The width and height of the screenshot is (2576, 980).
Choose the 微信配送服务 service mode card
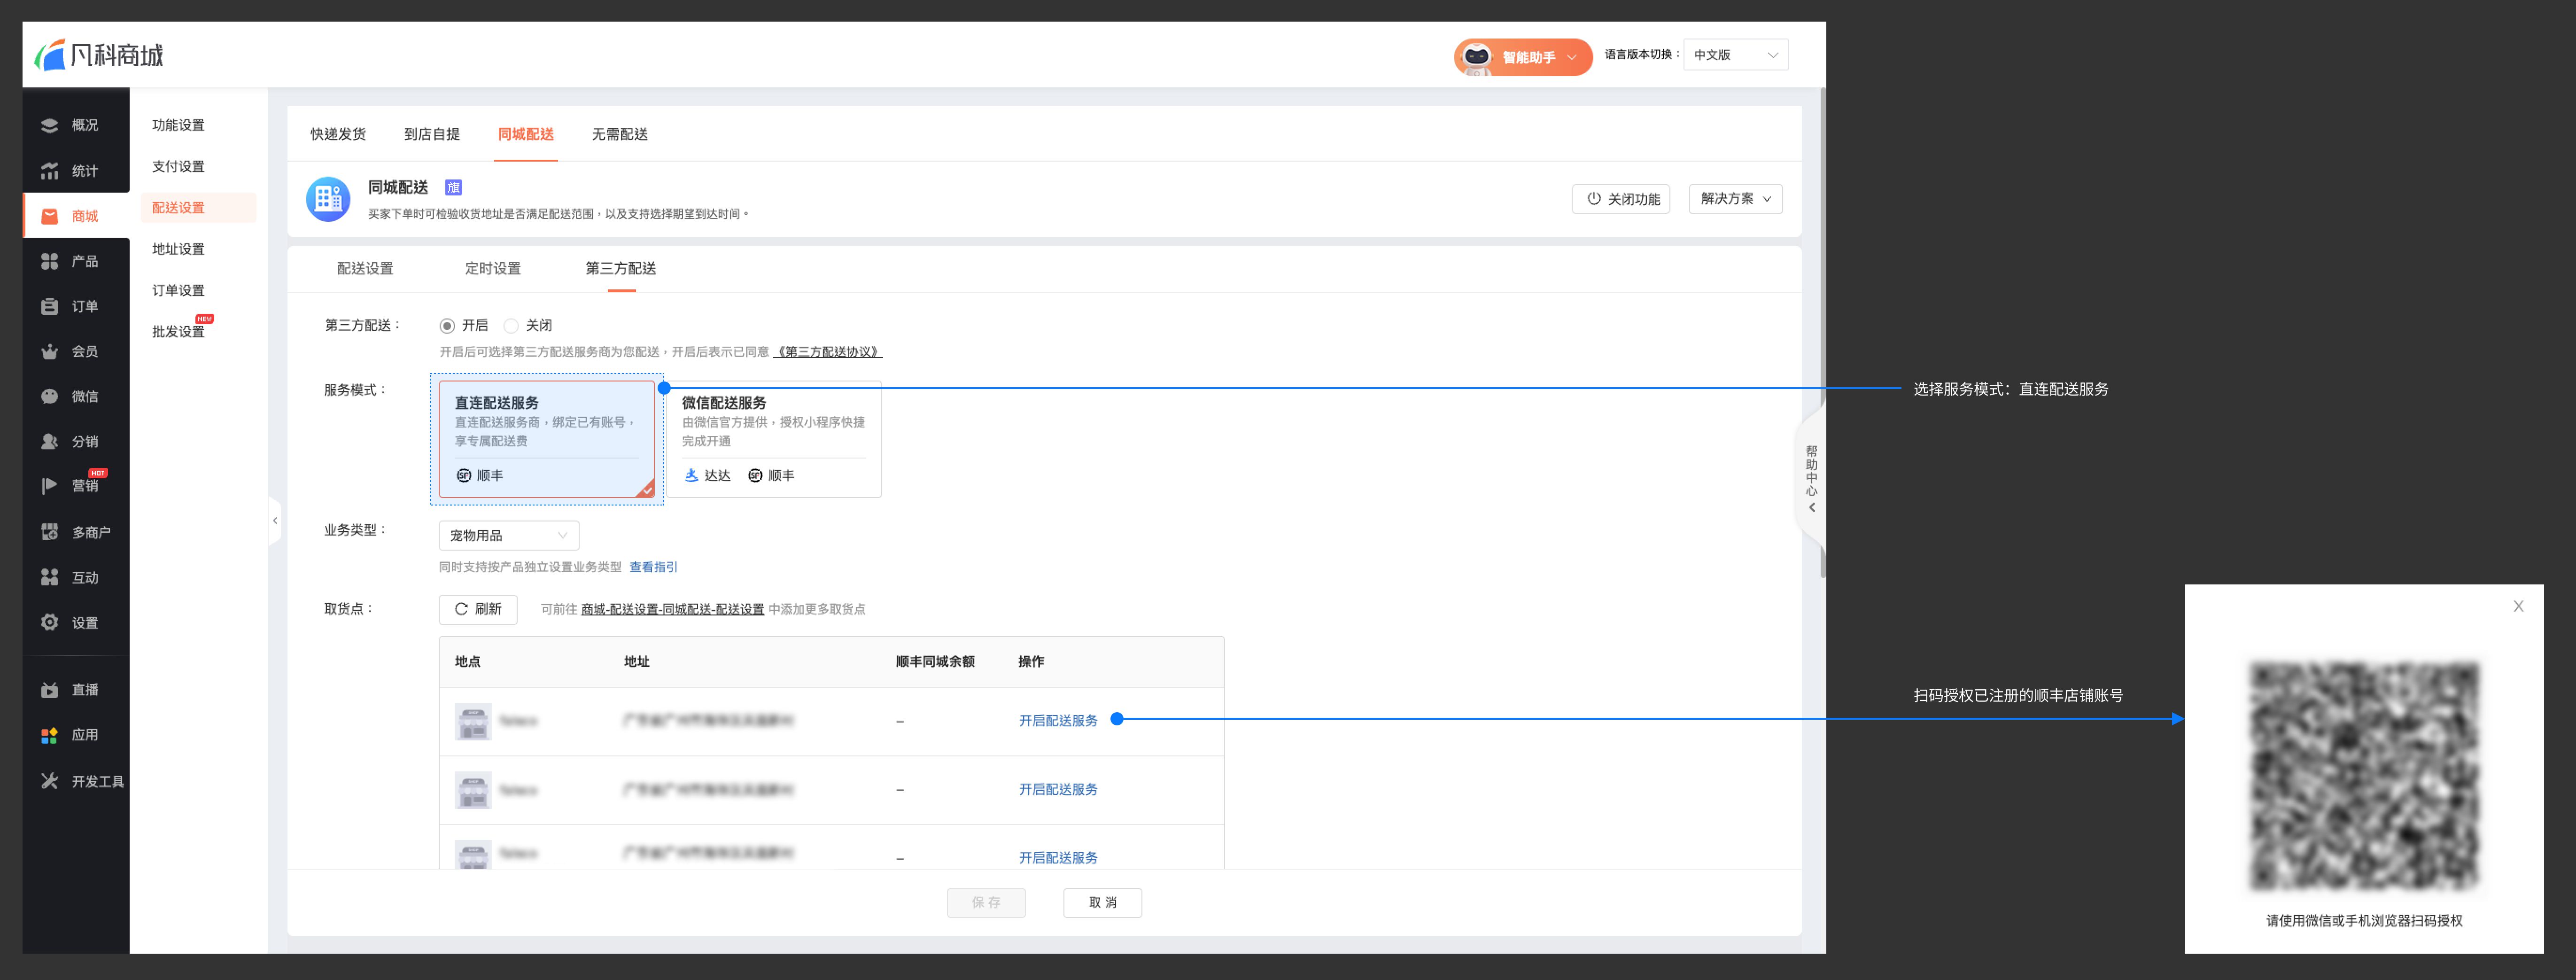[x=773, y=439]
